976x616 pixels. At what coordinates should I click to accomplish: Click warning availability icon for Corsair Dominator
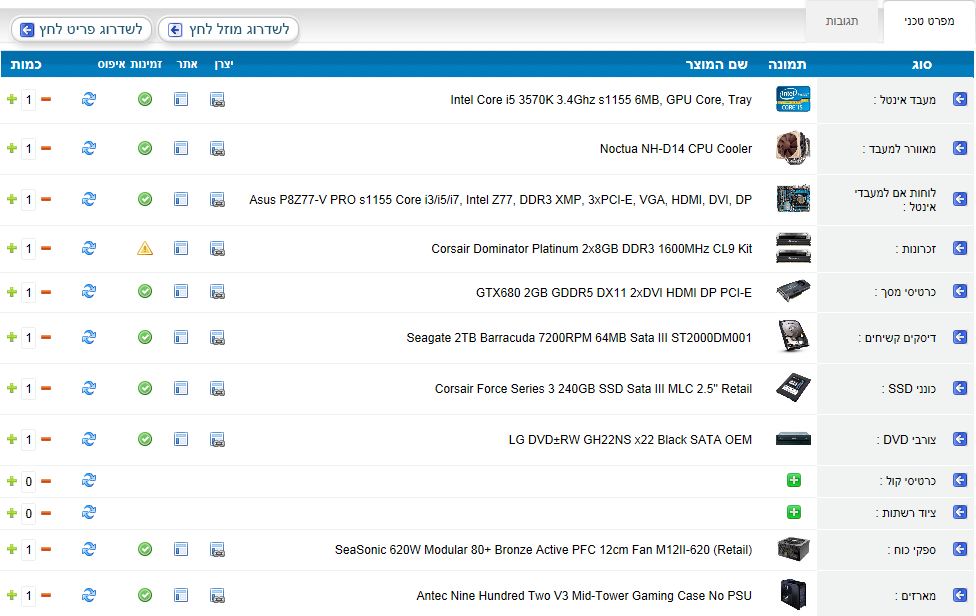point(145,248)
